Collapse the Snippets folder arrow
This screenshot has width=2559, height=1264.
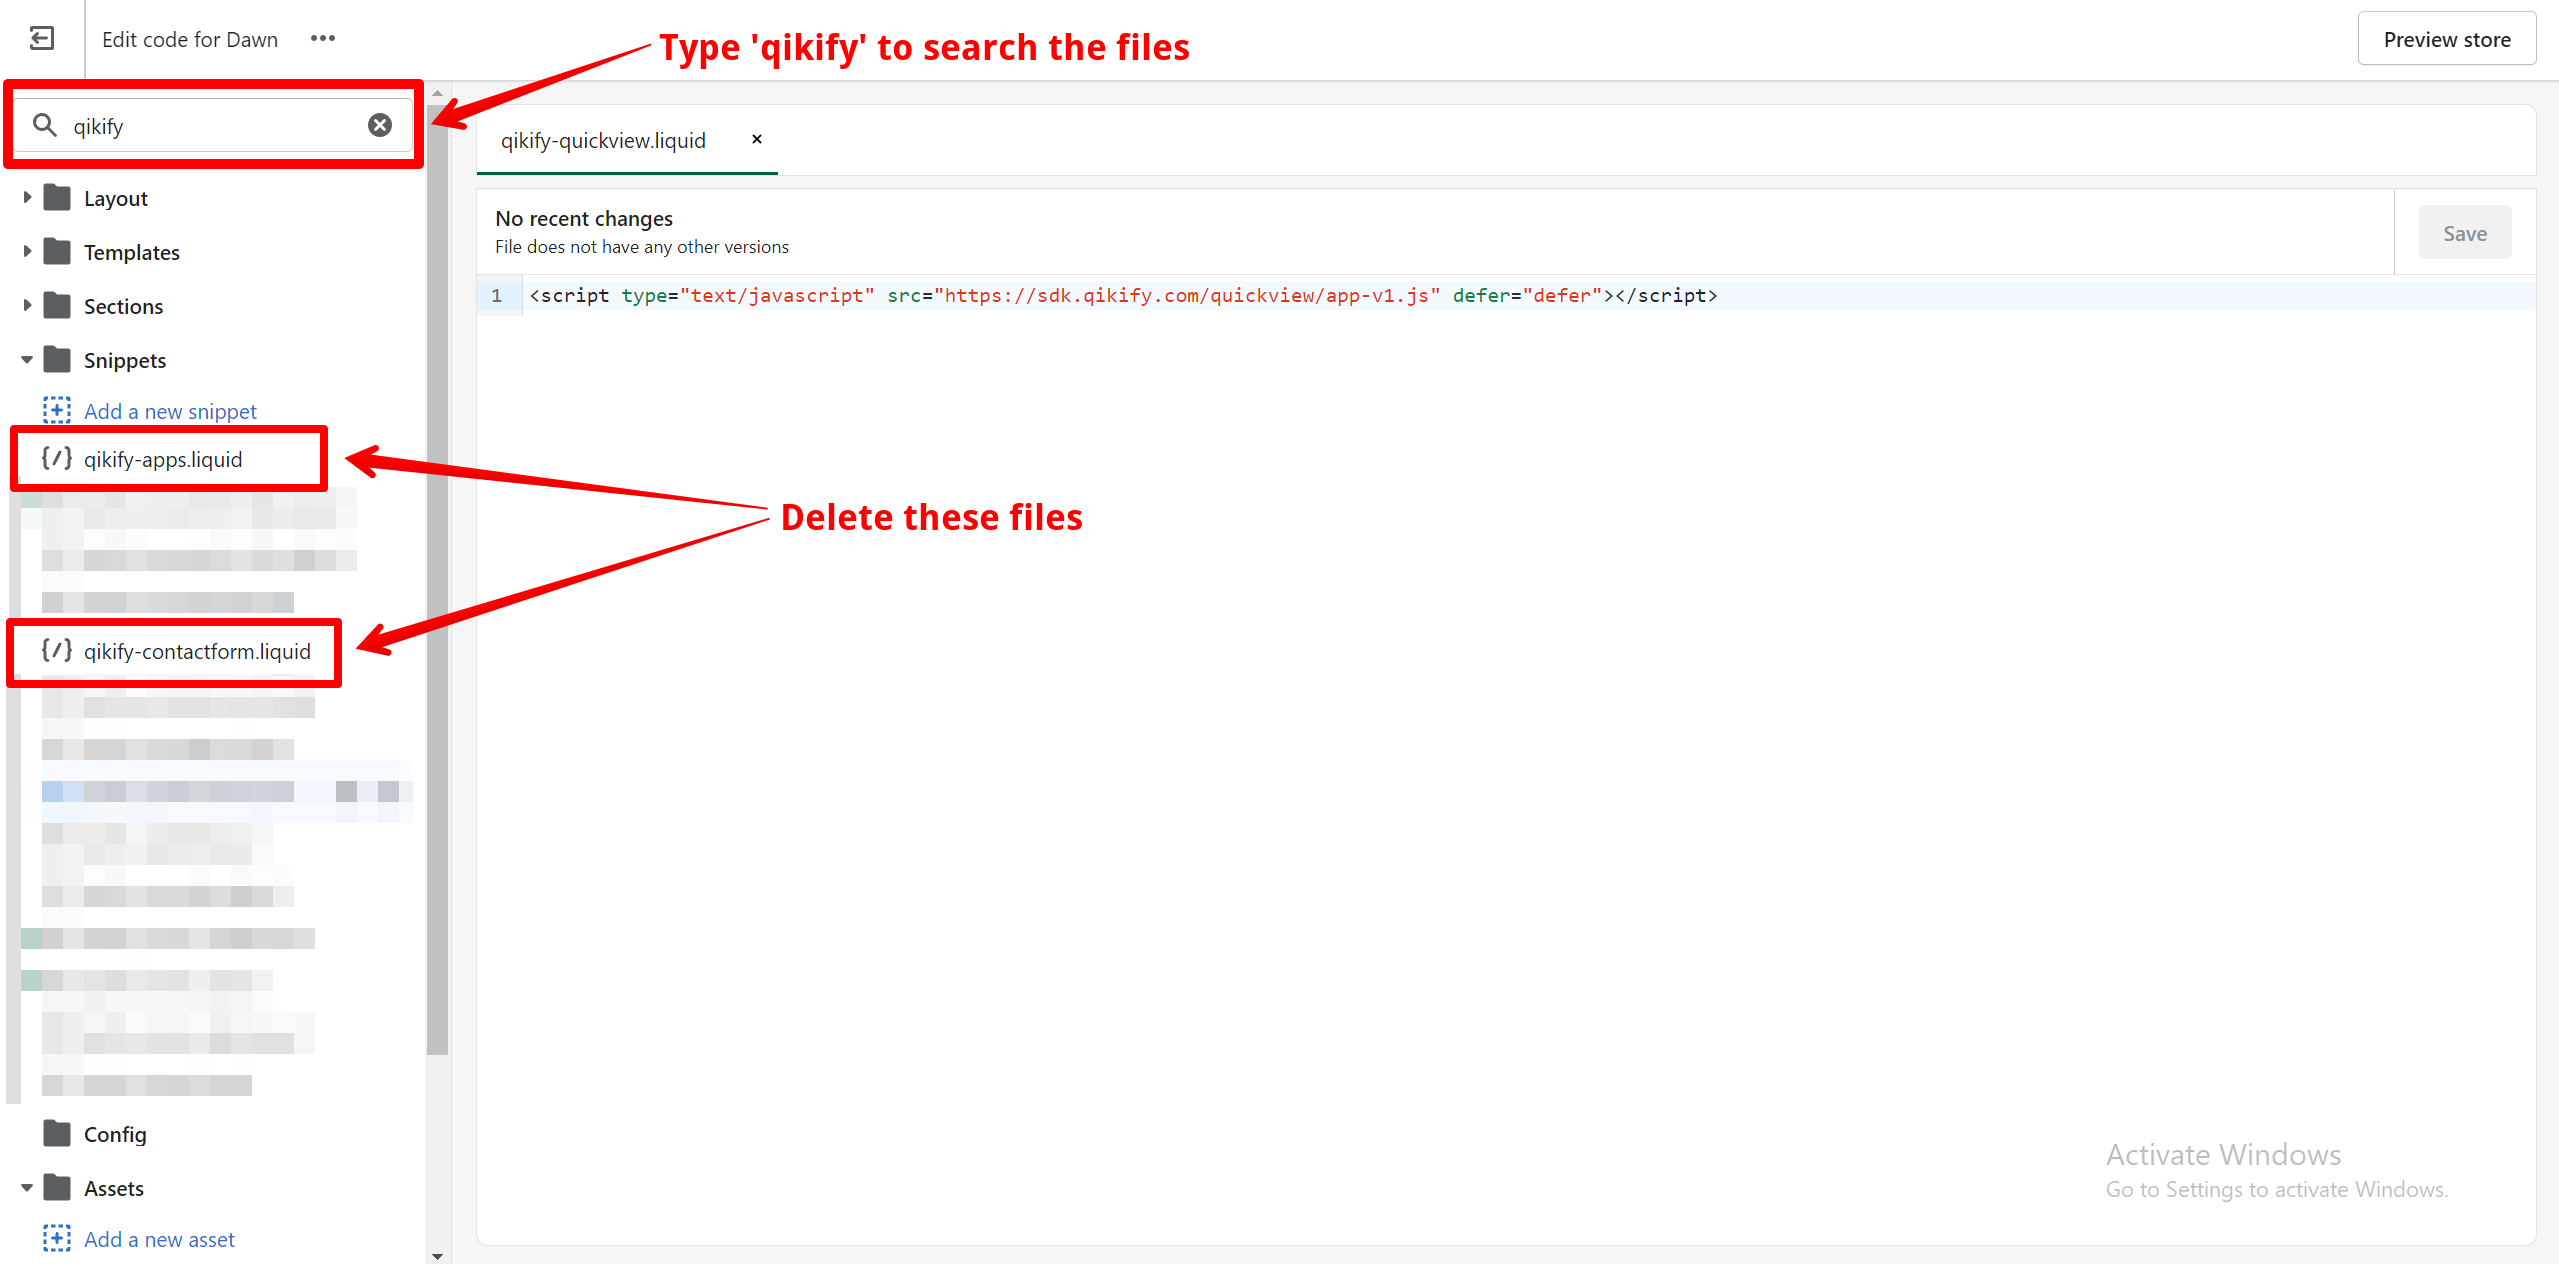[x=27, y=360]
